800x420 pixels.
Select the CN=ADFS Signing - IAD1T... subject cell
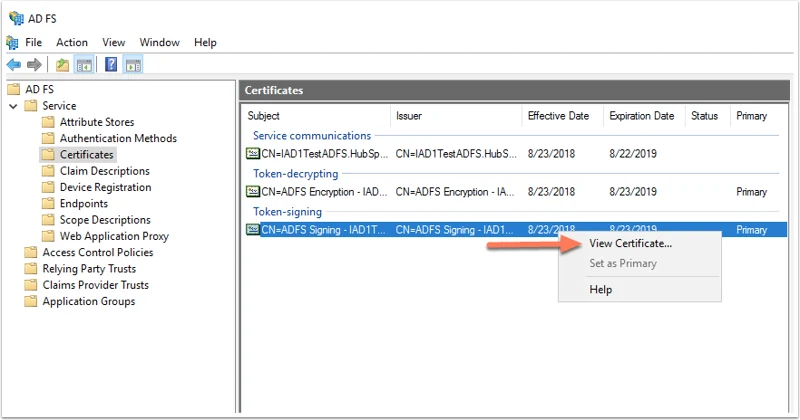pyautogui.click(x=323, y=230)
